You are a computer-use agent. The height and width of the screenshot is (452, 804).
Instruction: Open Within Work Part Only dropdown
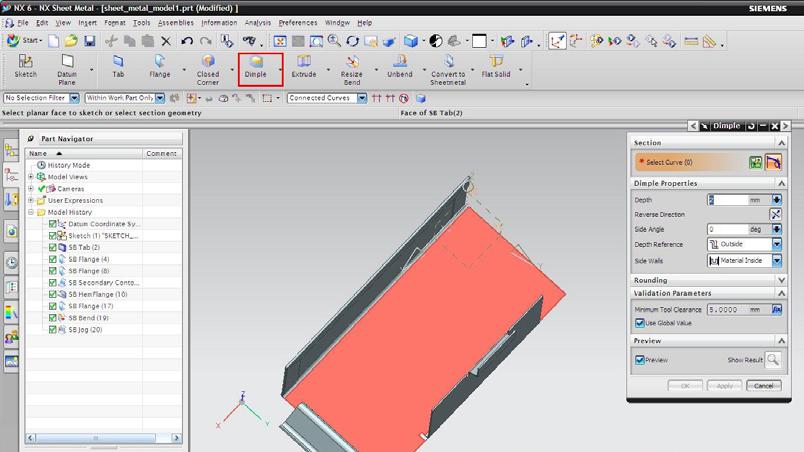tap(160, 98)
